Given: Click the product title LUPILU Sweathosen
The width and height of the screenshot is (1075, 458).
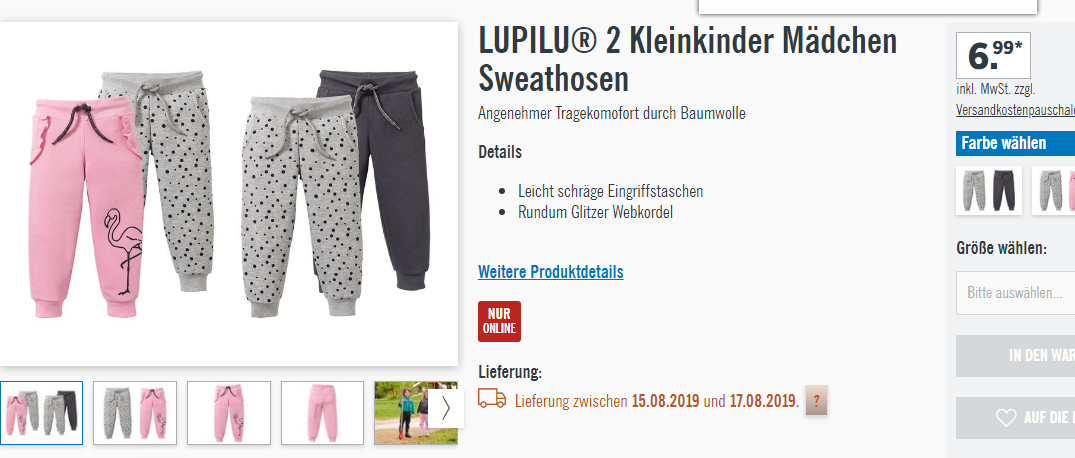Looking at the screenshot, I should tap(688, 60).
